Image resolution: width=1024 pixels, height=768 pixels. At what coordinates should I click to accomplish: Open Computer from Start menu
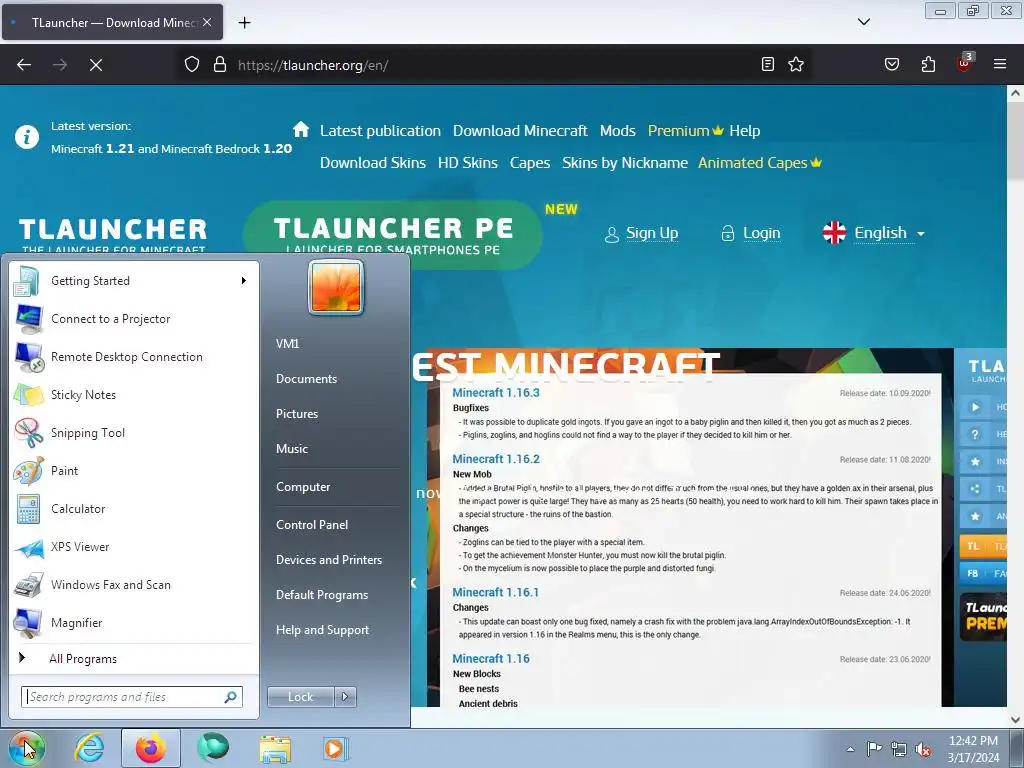tap(303, 487)
